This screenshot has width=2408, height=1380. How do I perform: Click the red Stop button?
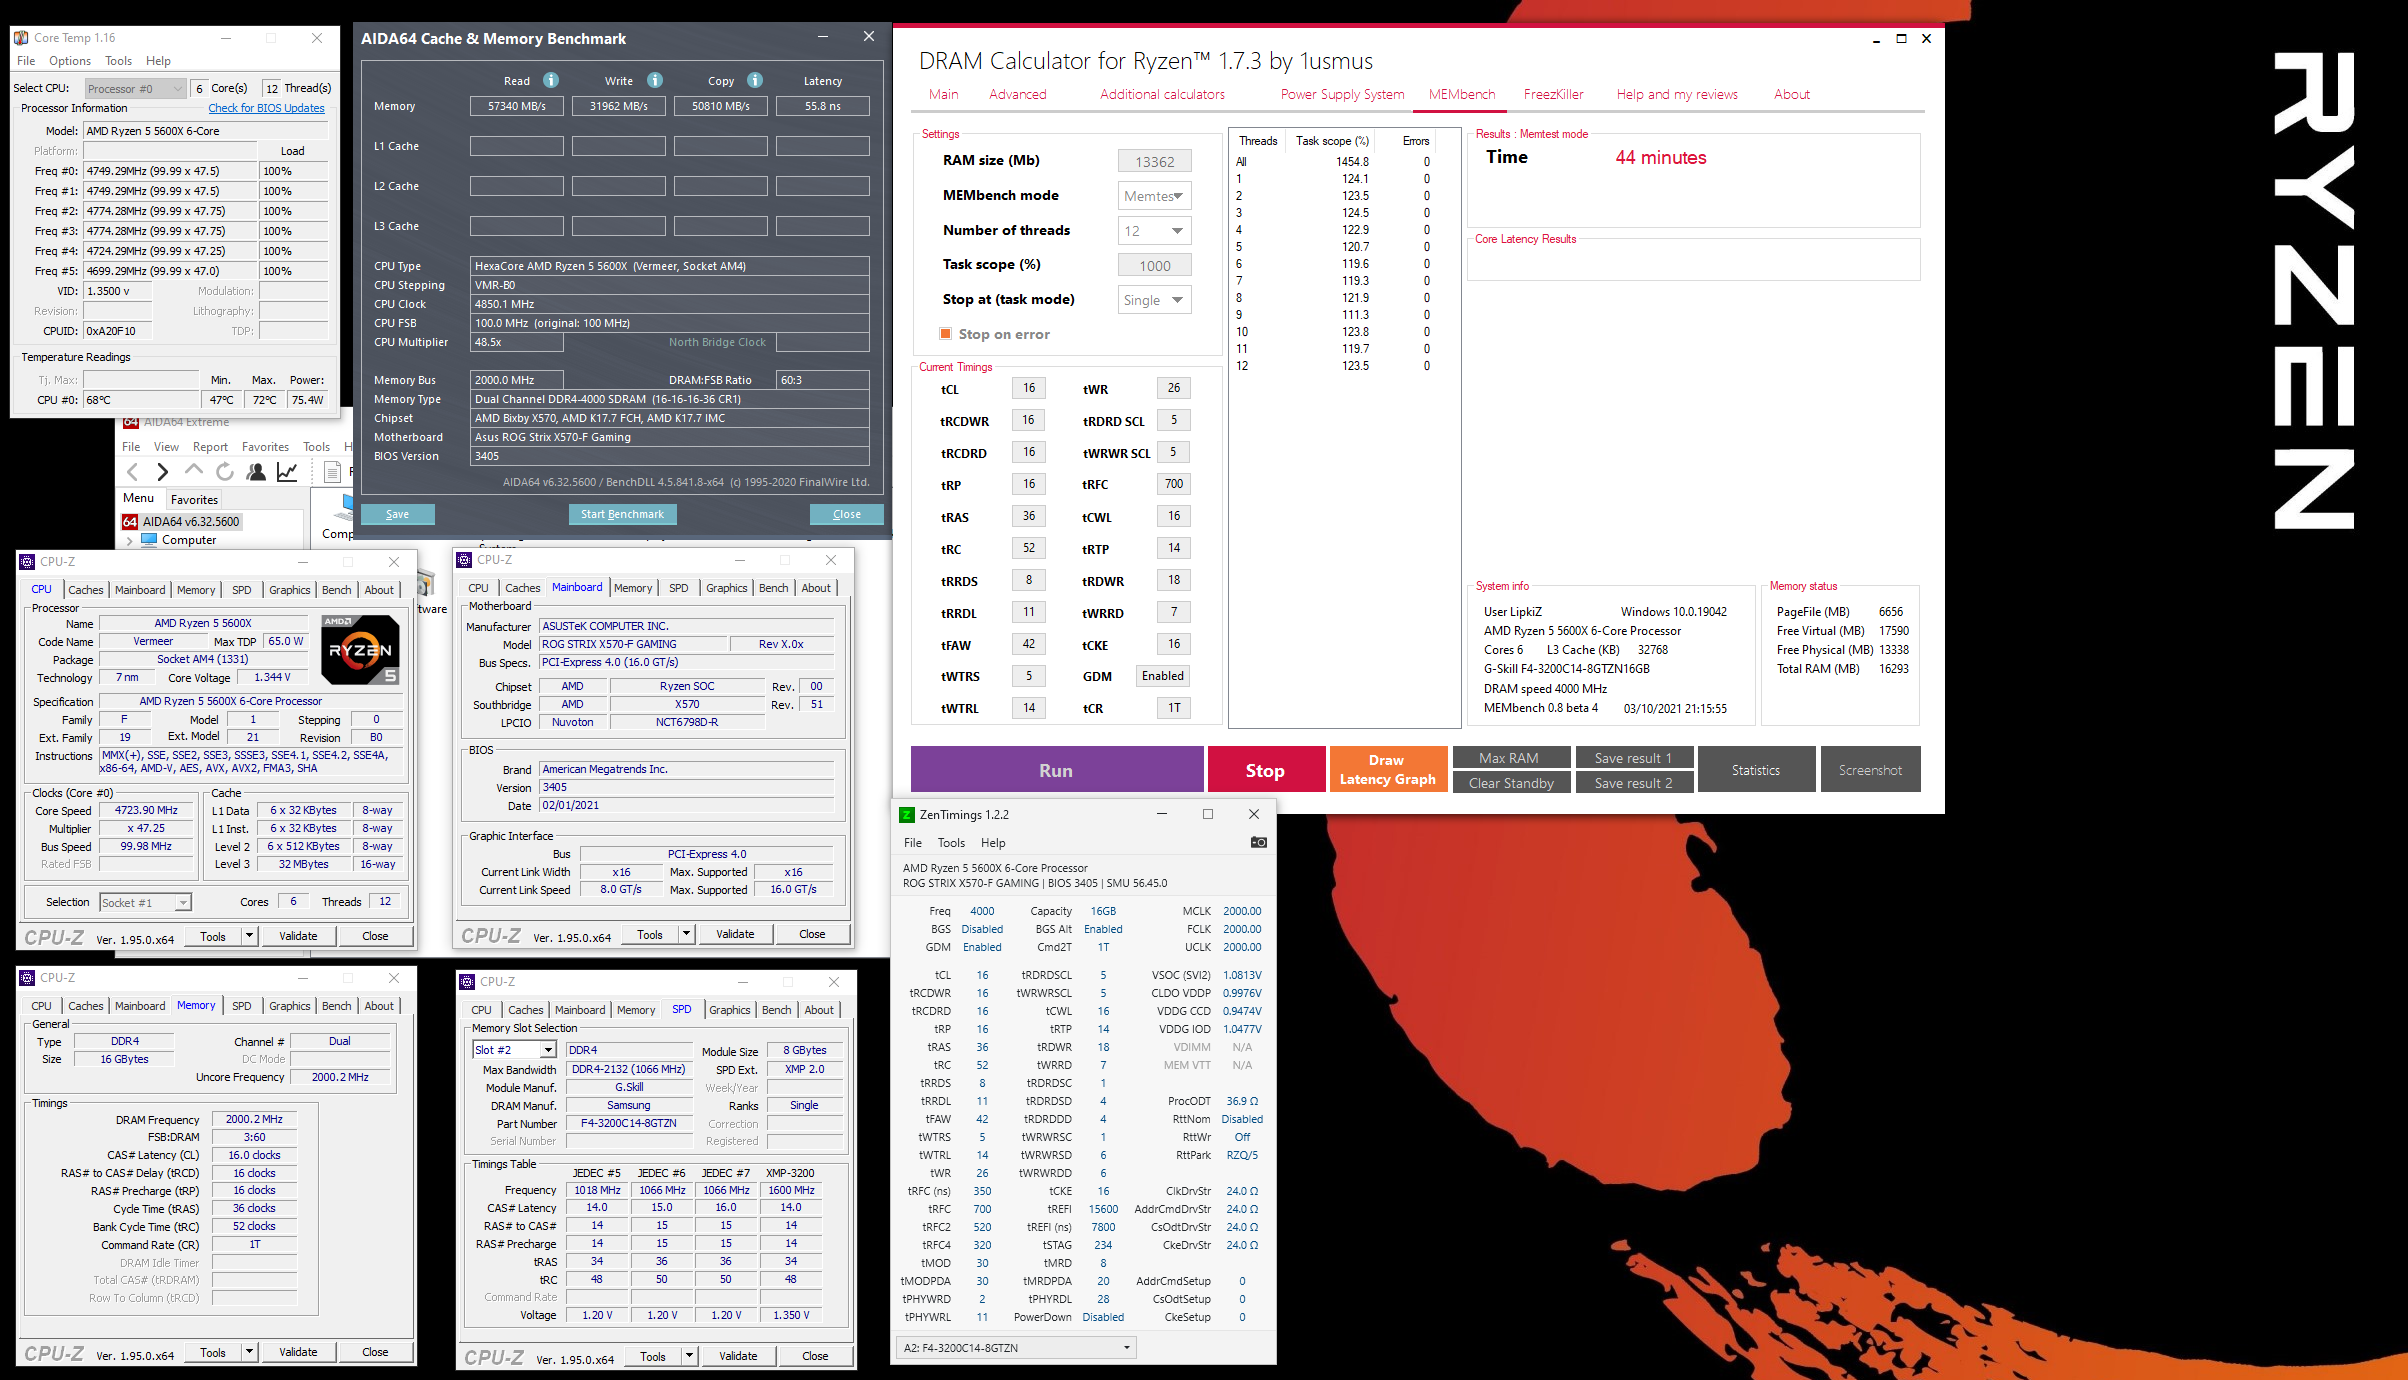tap(1265, 770)
